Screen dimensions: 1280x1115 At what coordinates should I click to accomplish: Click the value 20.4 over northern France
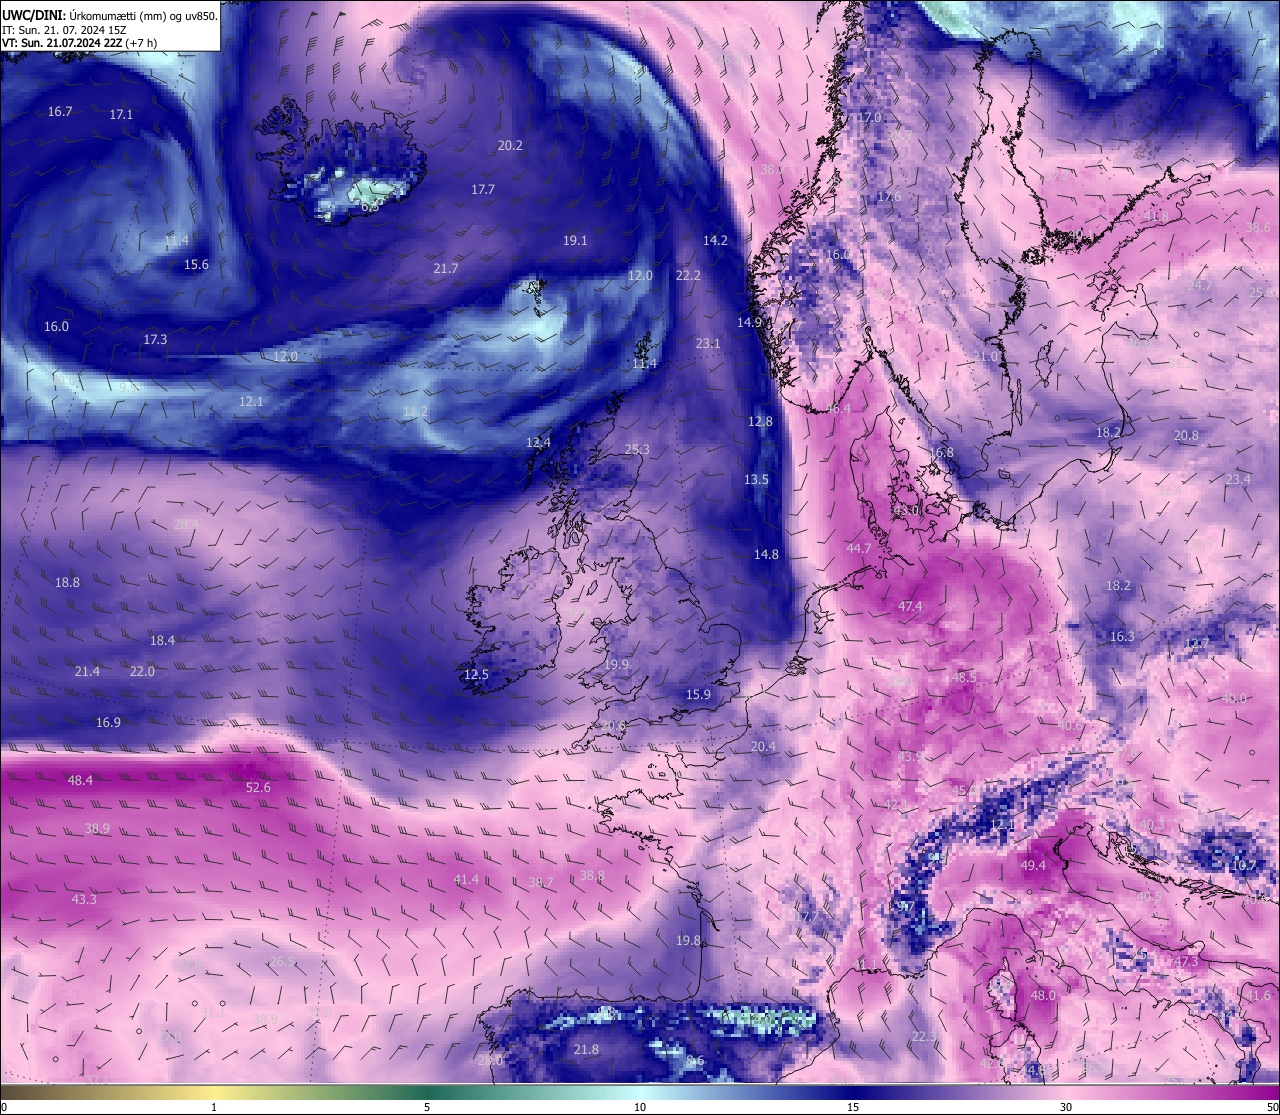[763, 747]
